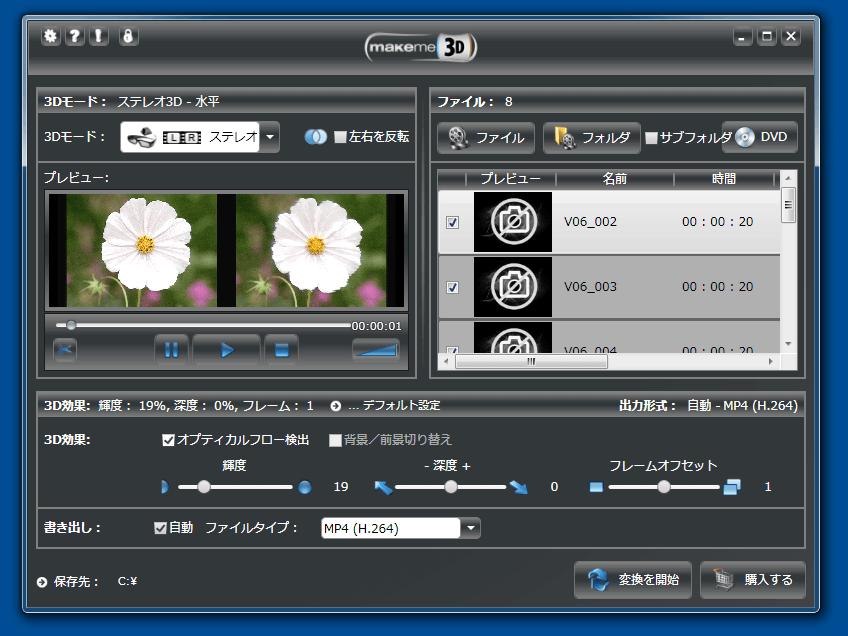The width and height of the screenshot is (848, 636).
Task: Click the 深度 depth slider handle
Action: [451, 487]
